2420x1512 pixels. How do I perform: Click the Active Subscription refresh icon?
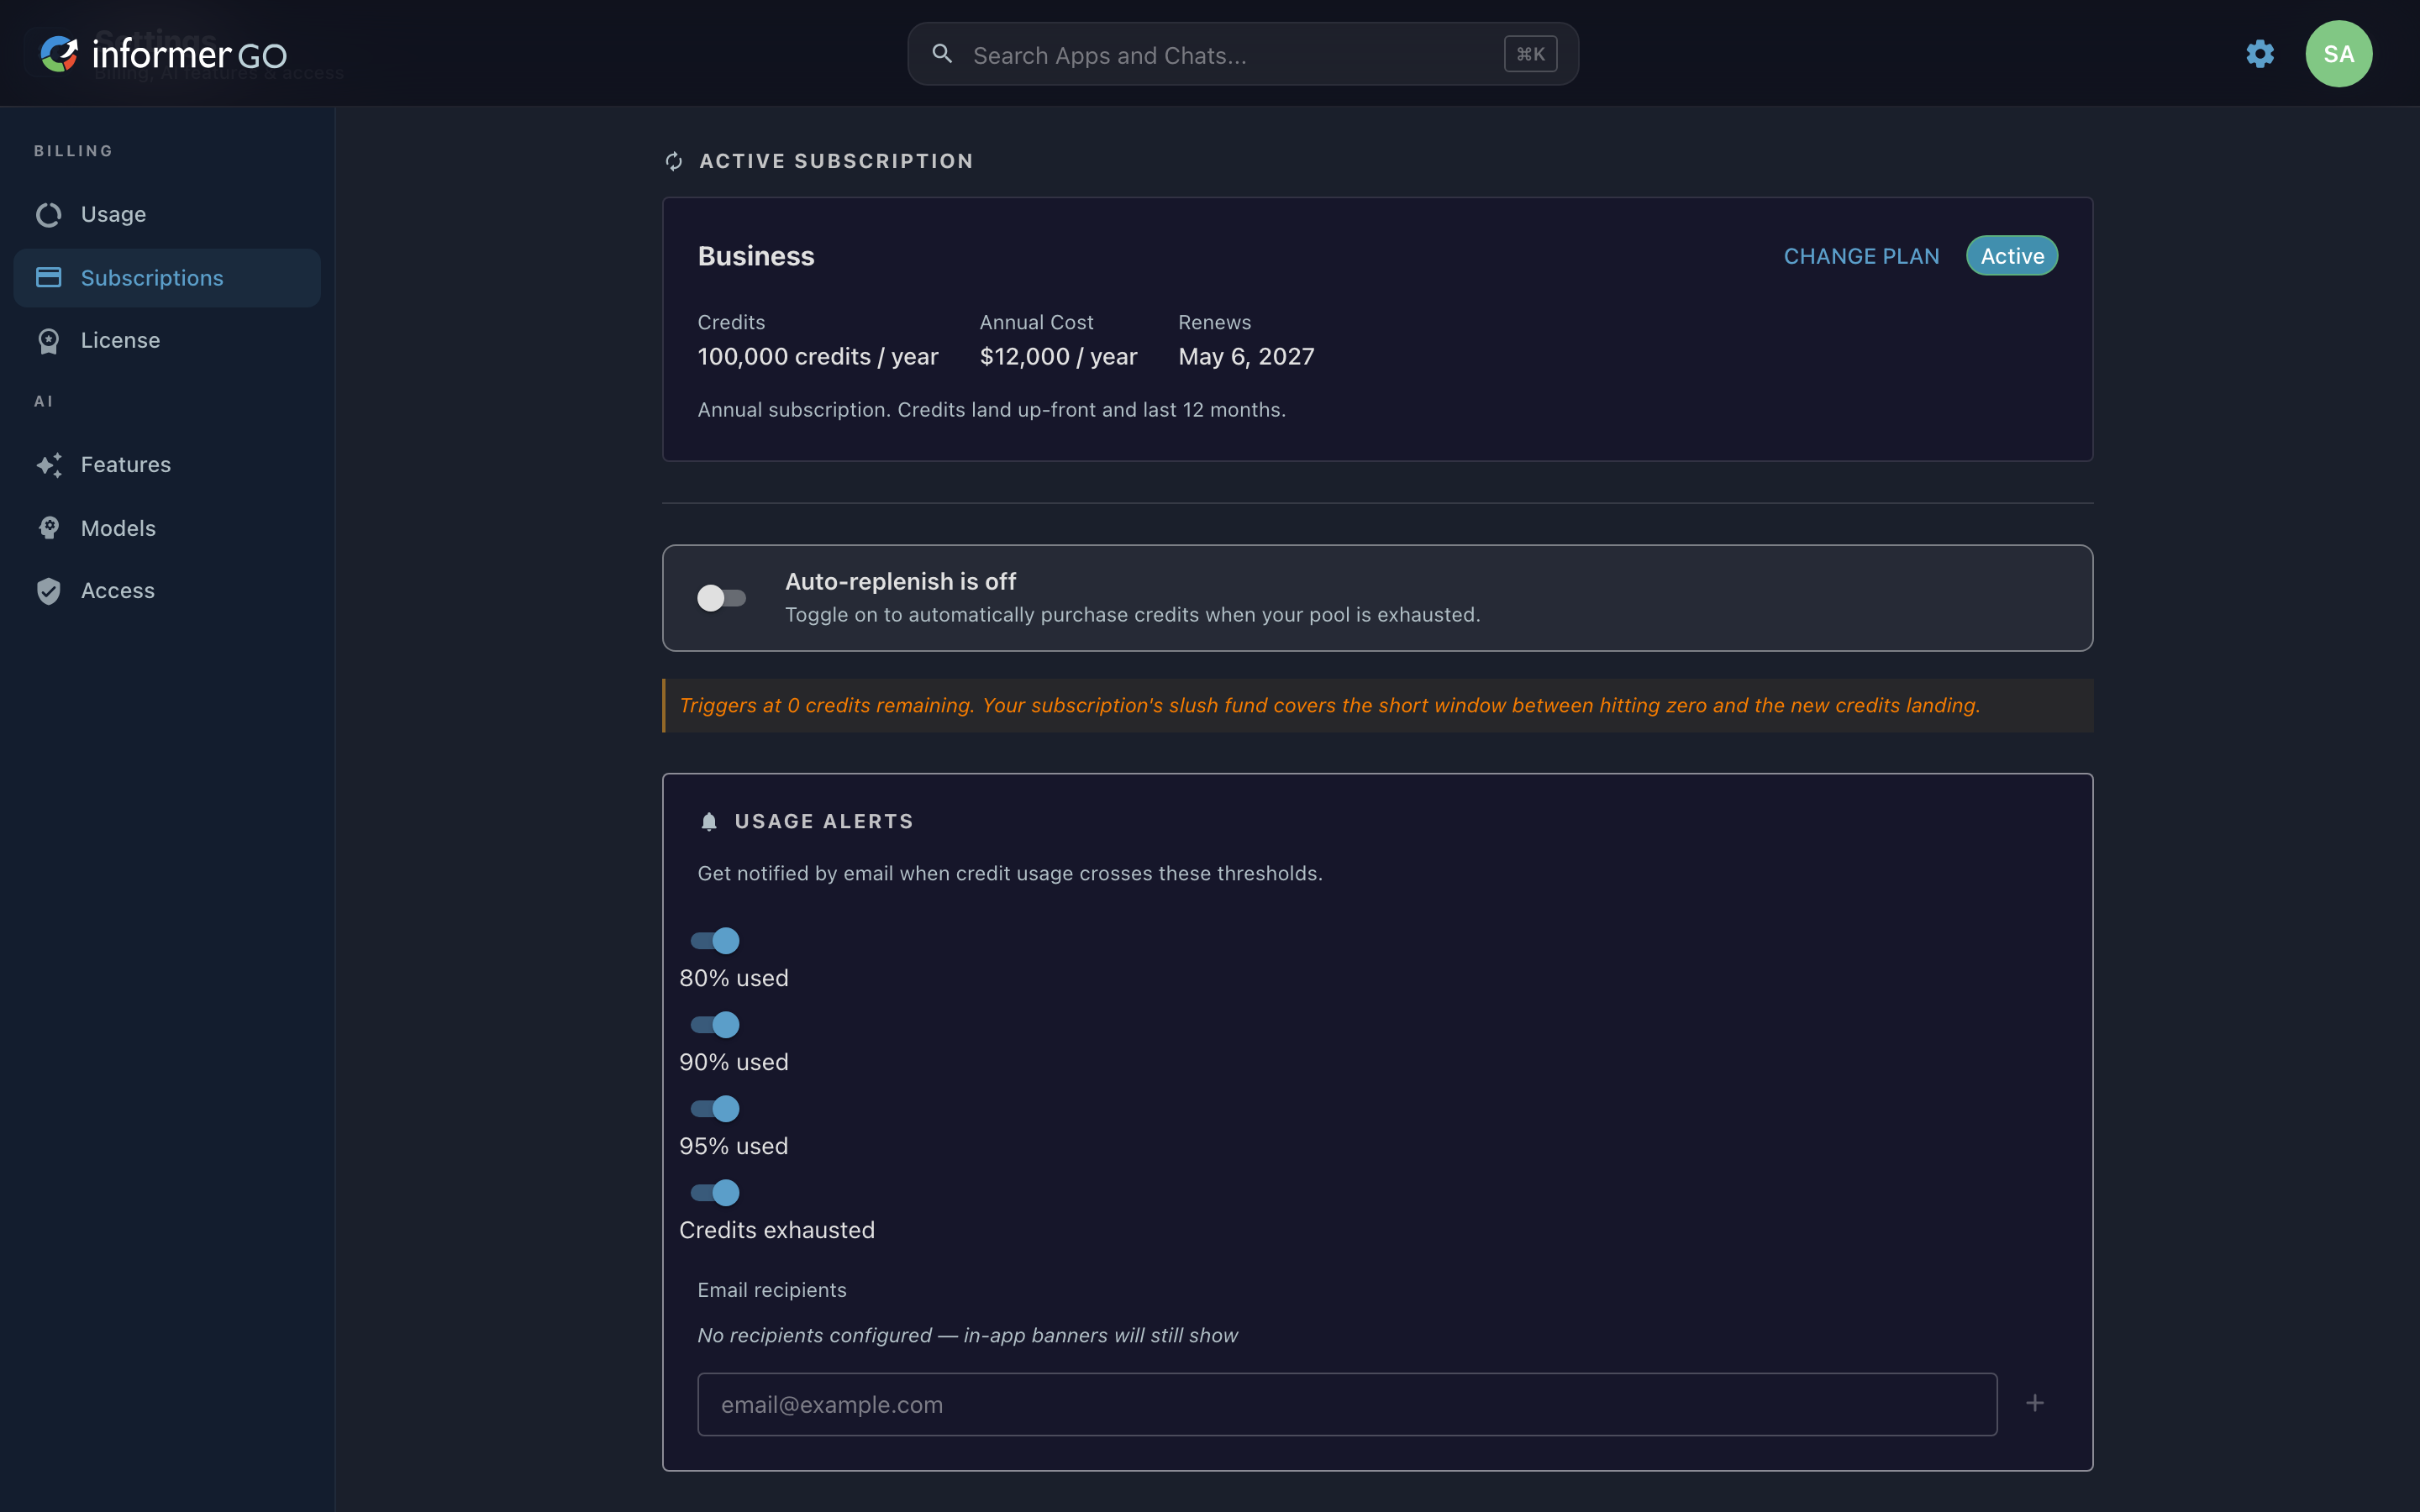click(674, 161)
